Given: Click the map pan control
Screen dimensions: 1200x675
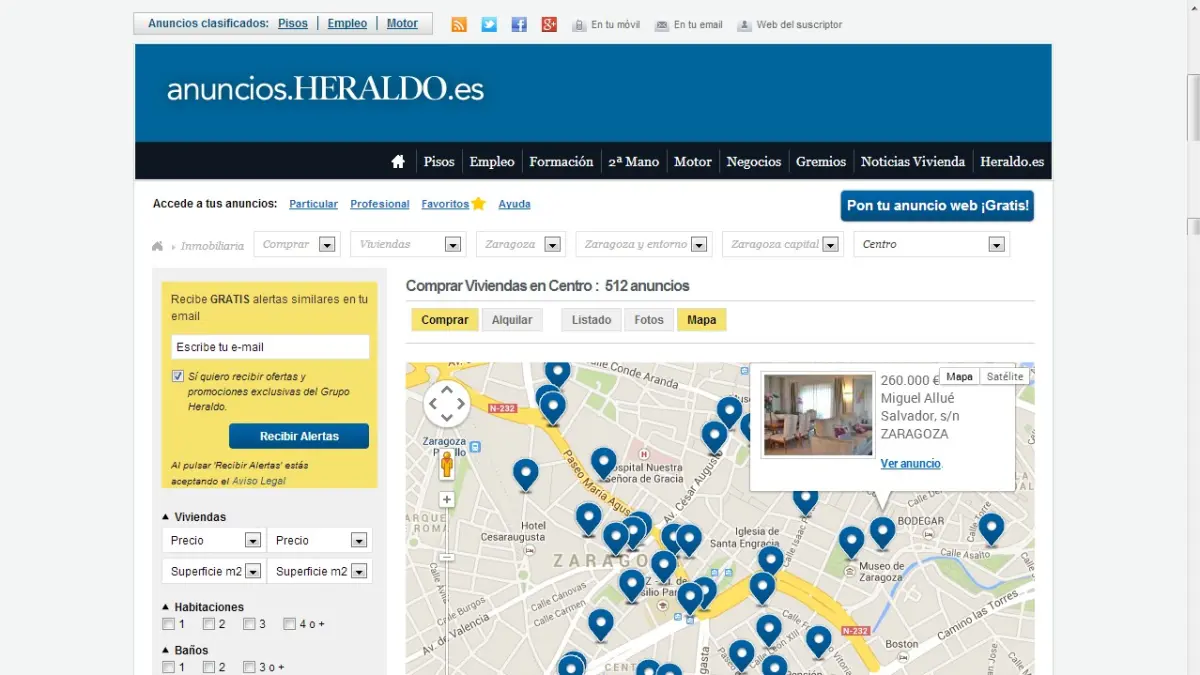Looking at the screenshot, I should pos(446,404).
